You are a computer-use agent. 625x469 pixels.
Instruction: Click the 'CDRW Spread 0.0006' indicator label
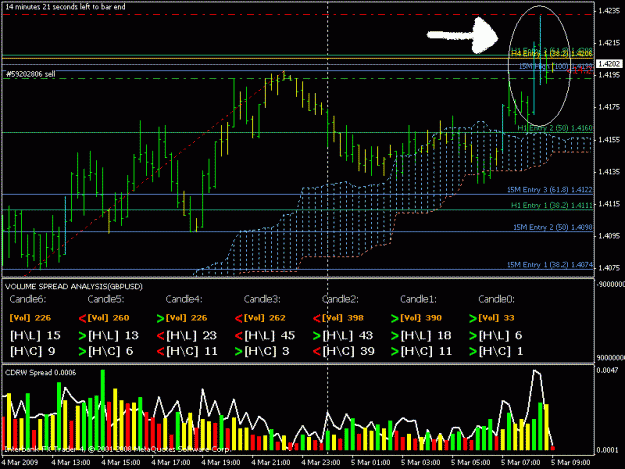[40, 373]
